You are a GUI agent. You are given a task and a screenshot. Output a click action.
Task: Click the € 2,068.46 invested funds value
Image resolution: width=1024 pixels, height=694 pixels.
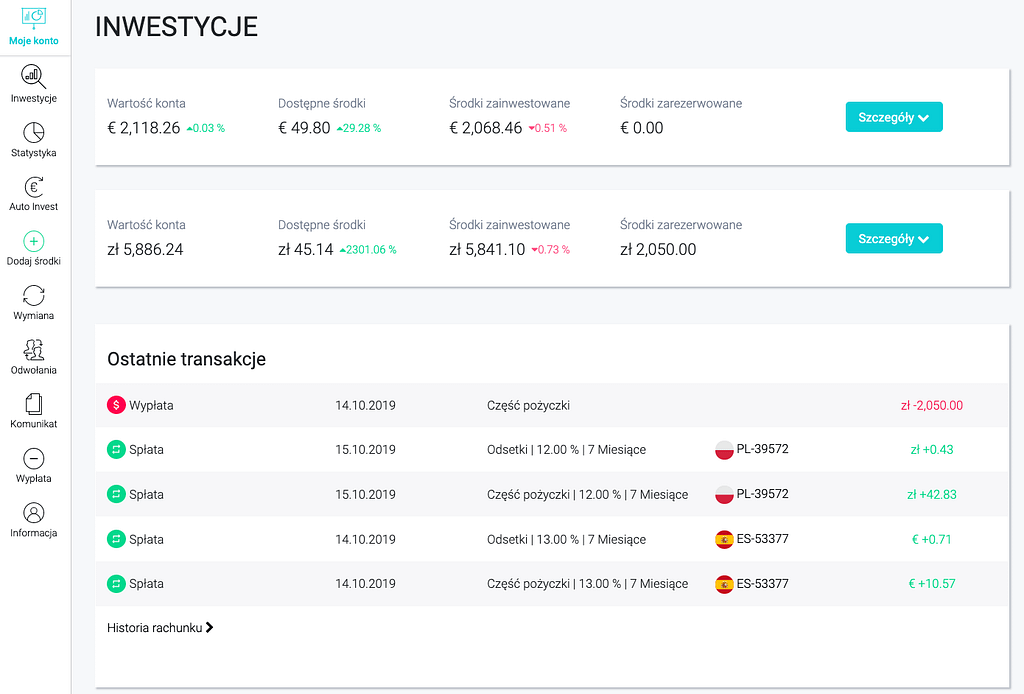[486, 128]
